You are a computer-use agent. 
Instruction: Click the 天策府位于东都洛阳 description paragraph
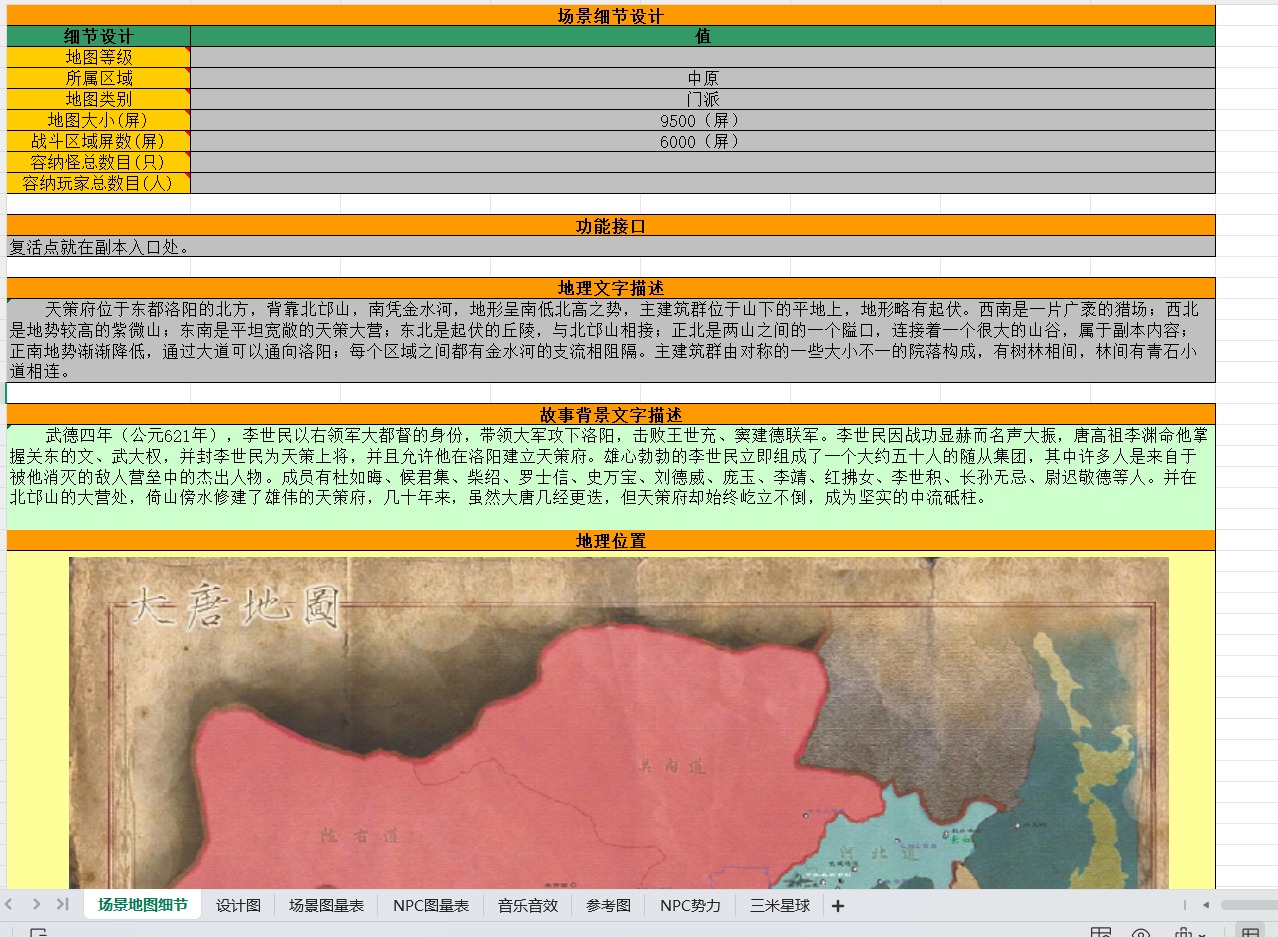point(611,340)
